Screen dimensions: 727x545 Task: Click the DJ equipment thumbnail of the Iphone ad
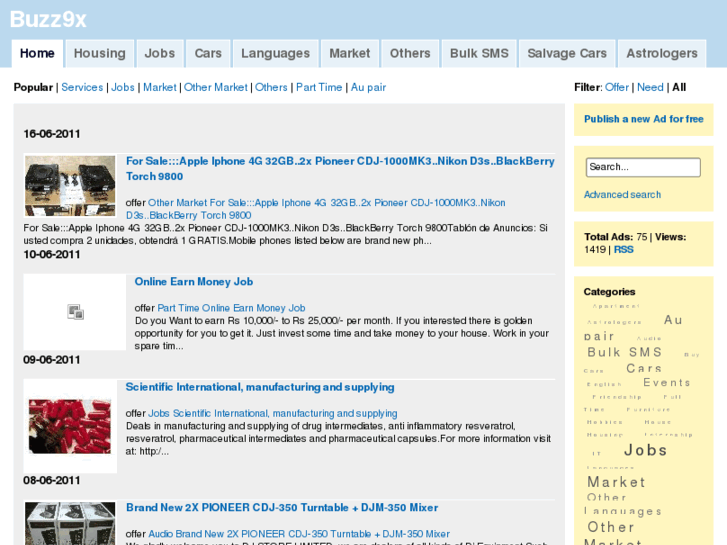[x=70, y=186]
